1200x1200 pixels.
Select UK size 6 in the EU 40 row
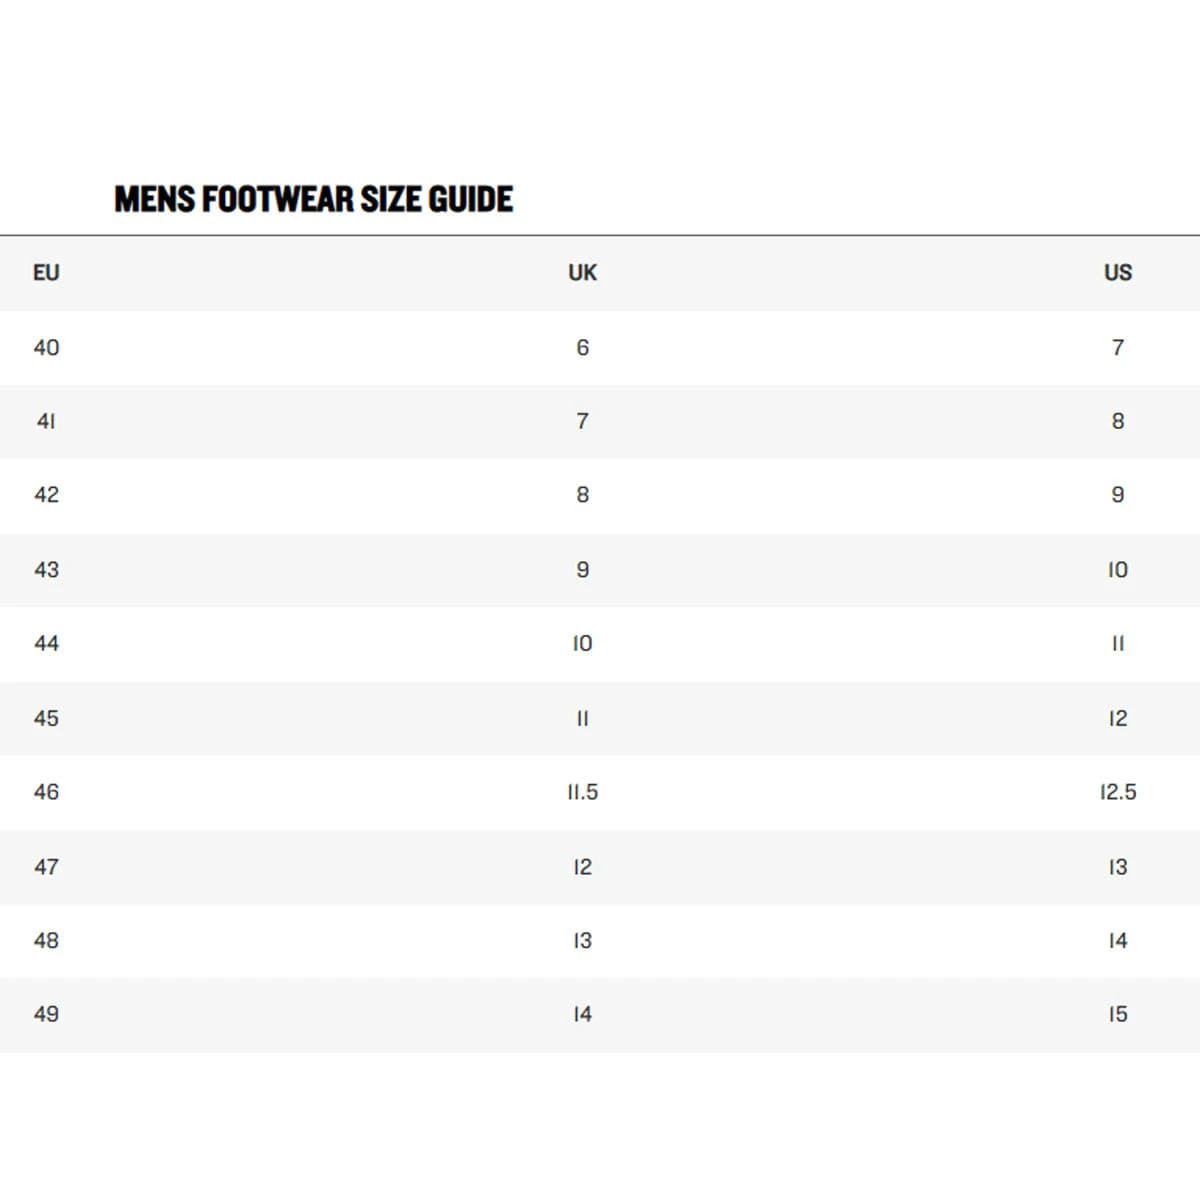click(x=582, y=348)
